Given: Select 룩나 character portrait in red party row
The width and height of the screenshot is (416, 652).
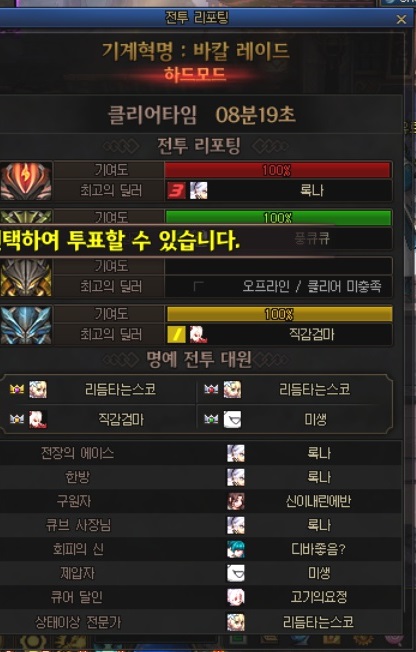Looking at the screenshot, I should coord(198,190).
